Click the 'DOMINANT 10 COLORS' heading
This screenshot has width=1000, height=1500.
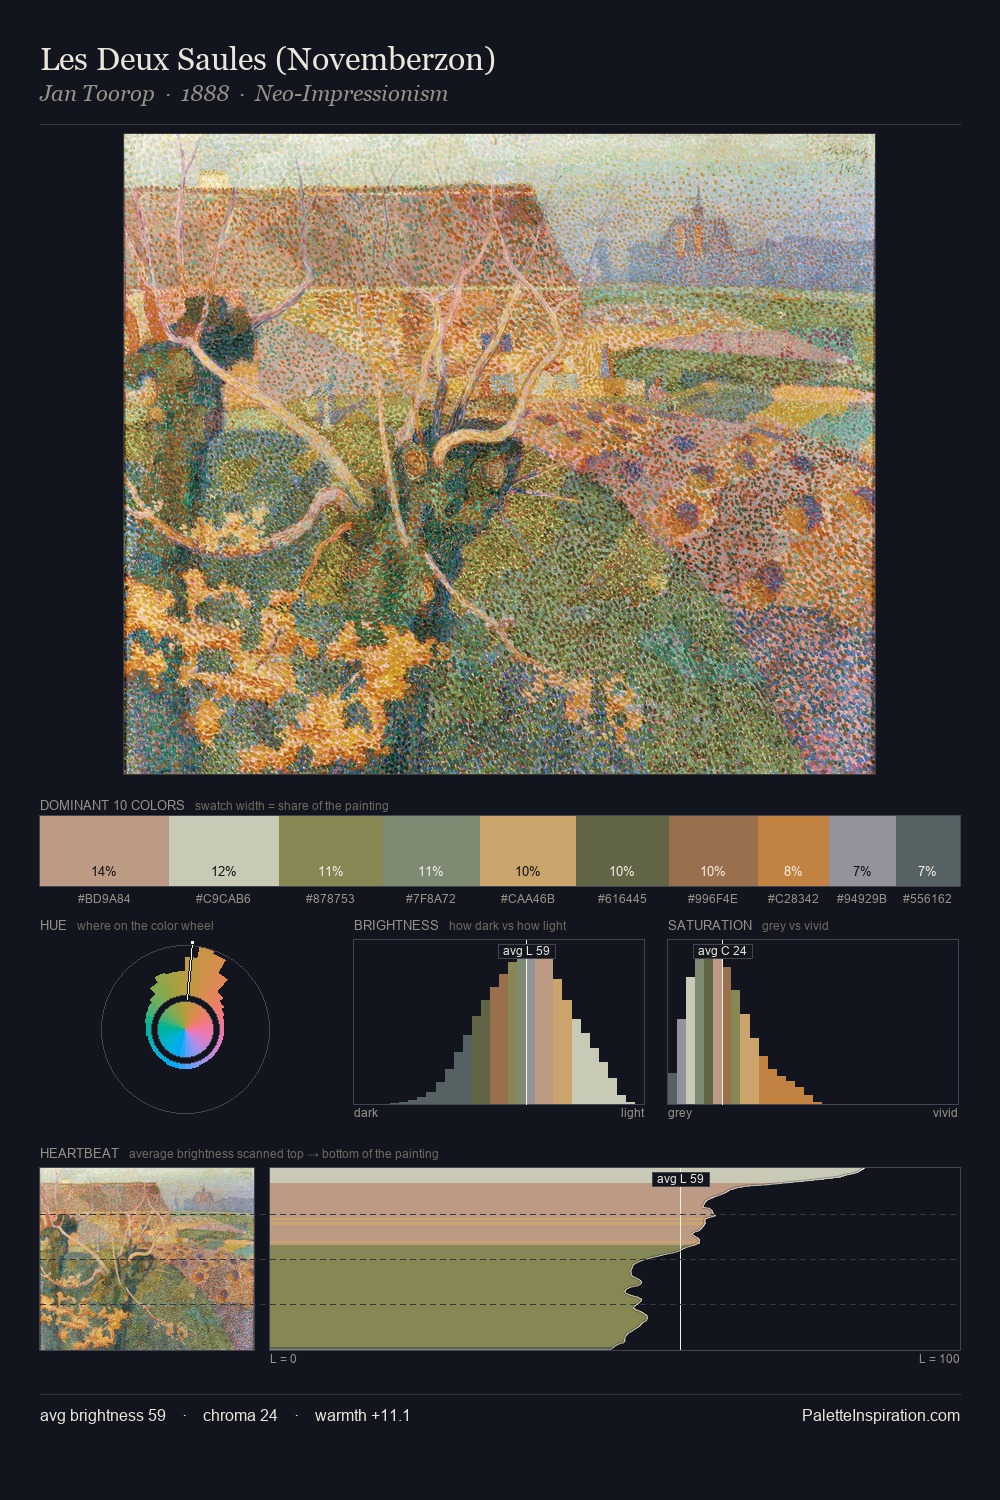(112, 805)
